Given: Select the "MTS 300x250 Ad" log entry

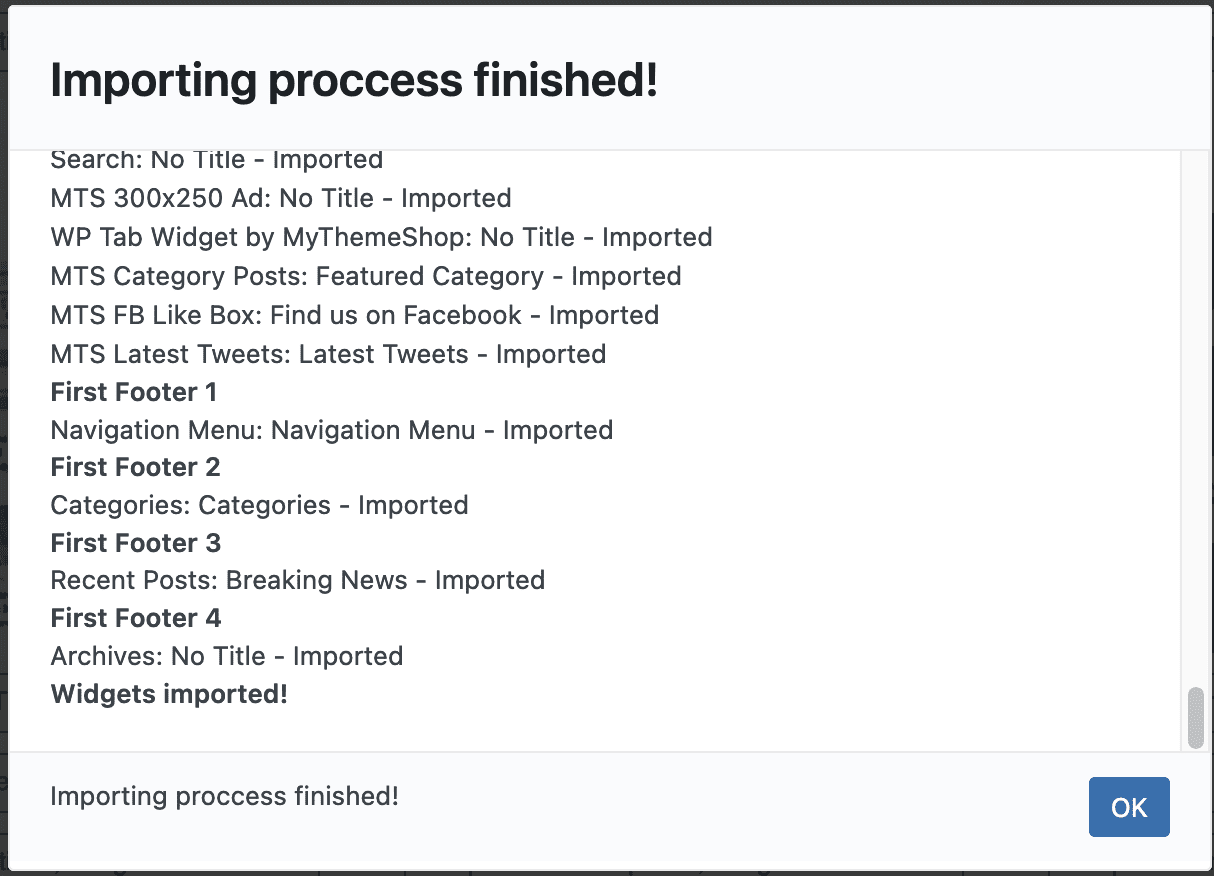Looking at the screenshot, I should (280, 198).
